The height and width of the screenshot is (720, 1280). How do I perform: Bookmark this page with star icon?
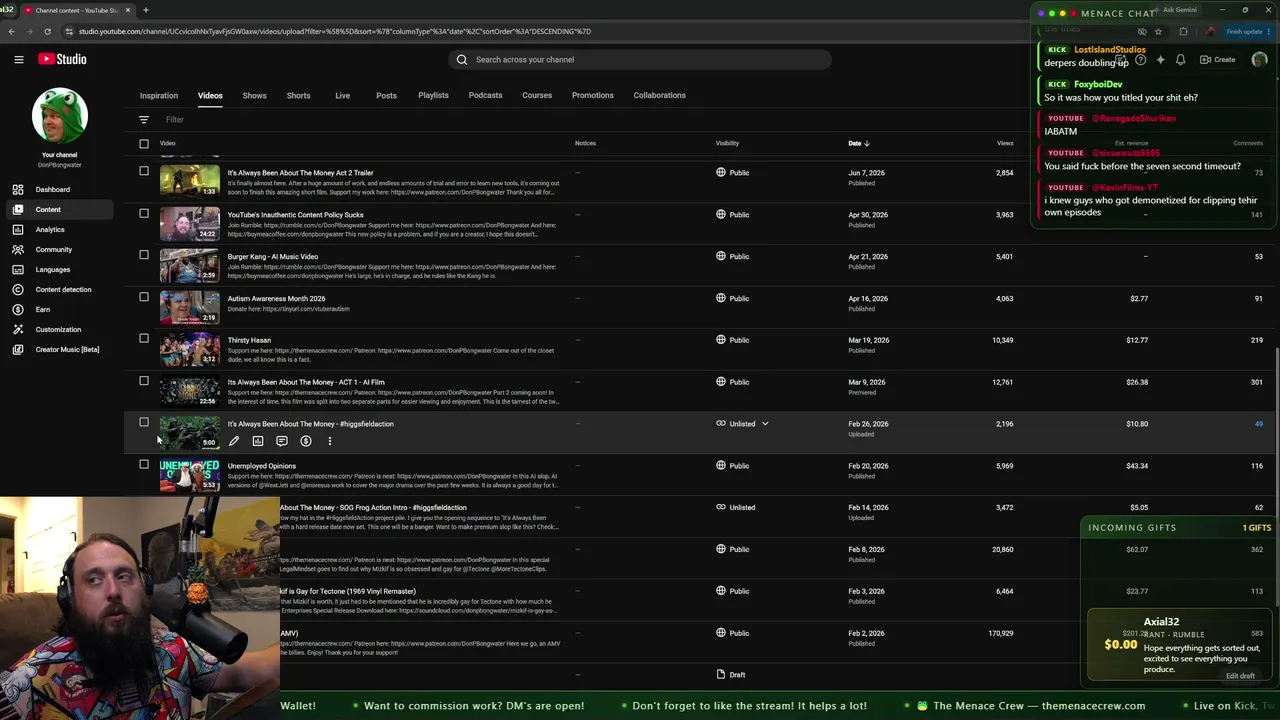pyautogui.click(x=1158, y=31)
